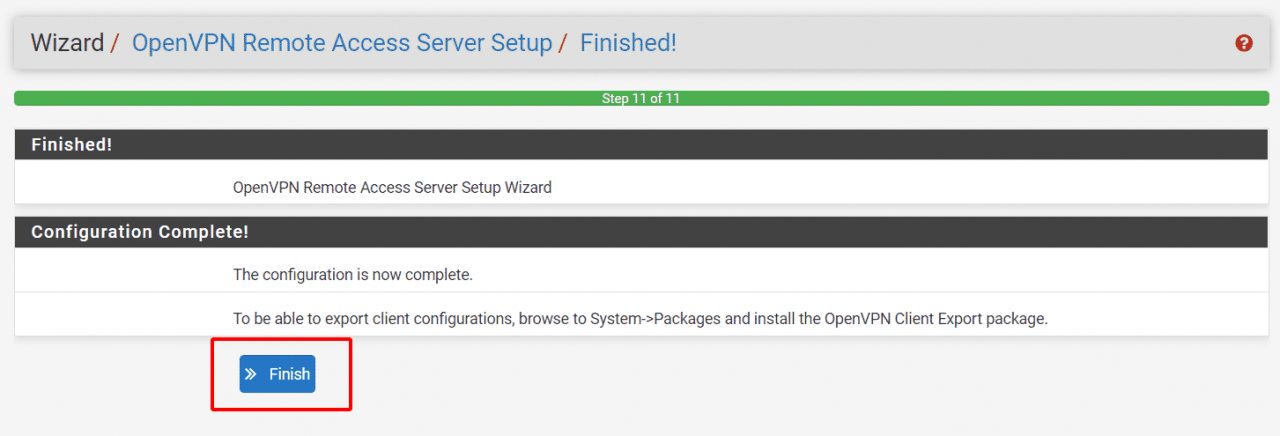Open the red help question mark icon

pyautogui.click(x=1244, y=43)
